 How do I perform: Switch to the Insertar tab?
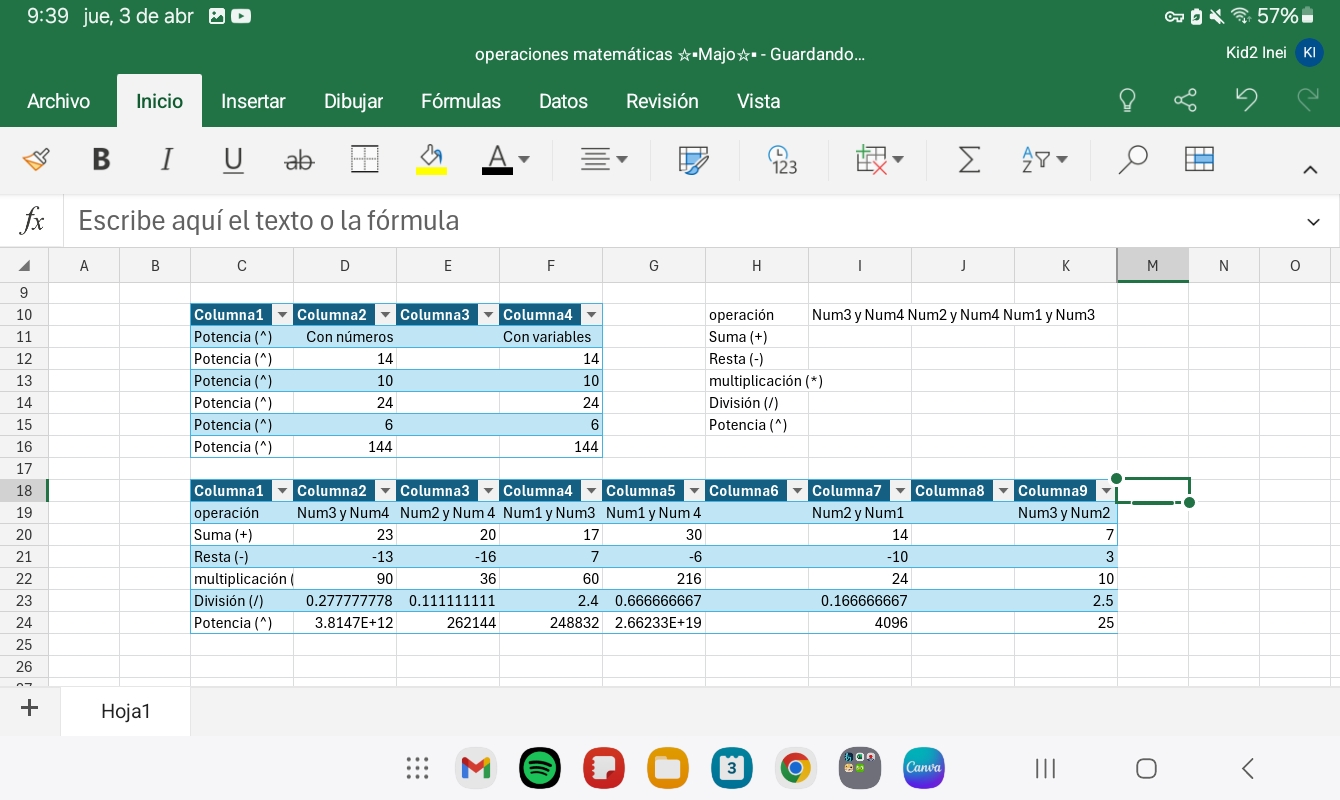tap(253, 101)
